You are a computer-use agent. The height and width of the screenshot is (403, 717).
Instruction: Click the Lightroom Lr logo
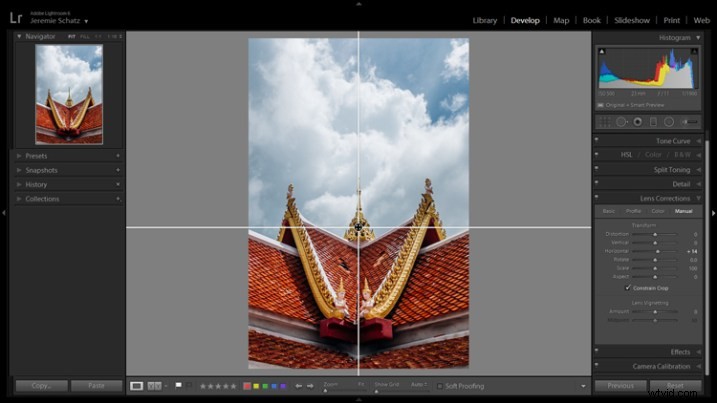pos(16,18)
